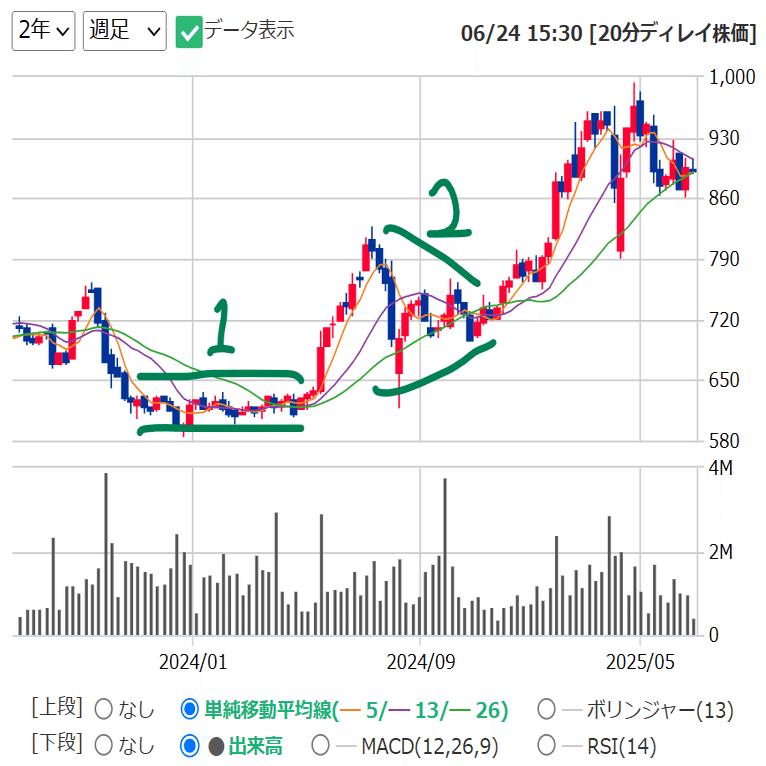Click the 860 price axis label
Screen dimensions: 766x766
724,198
